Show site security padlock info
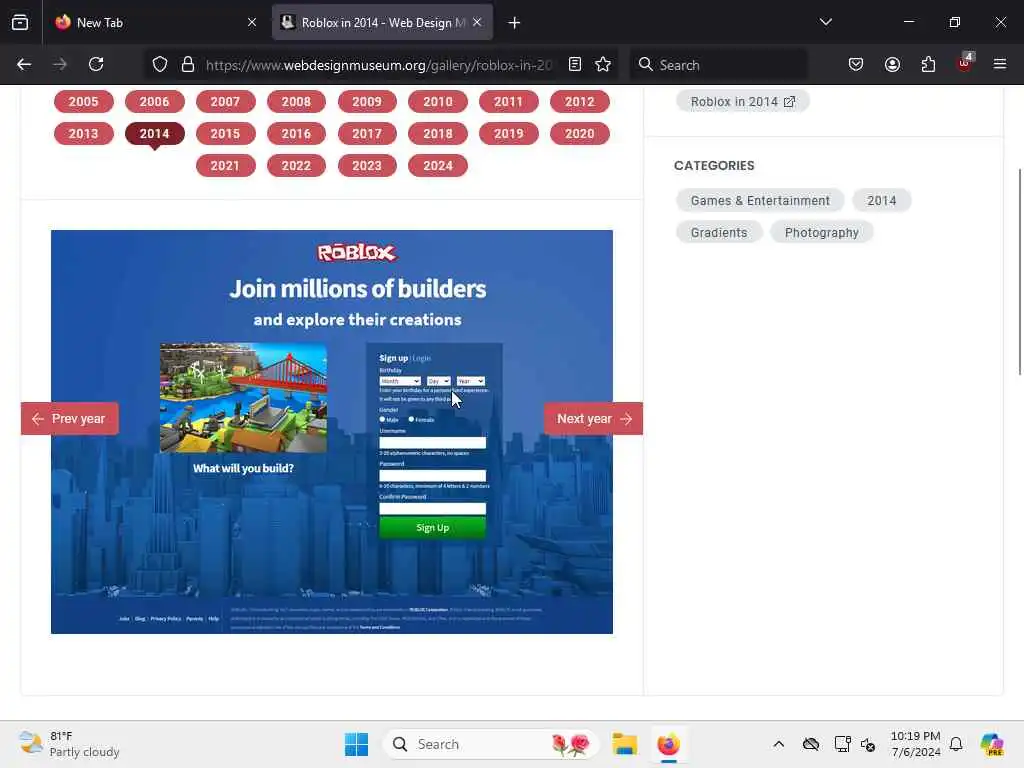The height and width of the screenshot is (768, 1024). tap(188, 64)
